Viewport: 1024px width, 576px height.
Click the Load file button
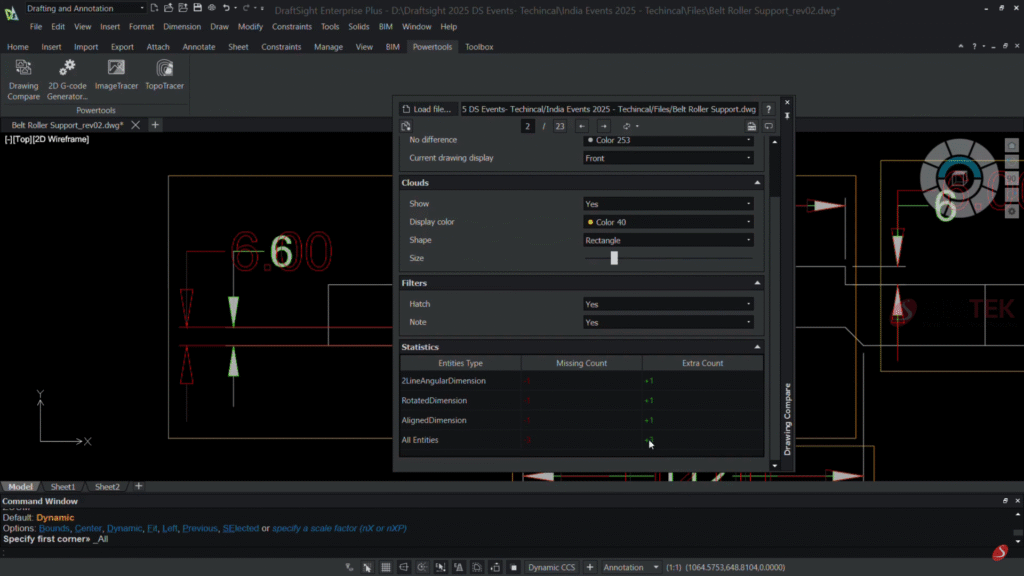tap(426, 109)
